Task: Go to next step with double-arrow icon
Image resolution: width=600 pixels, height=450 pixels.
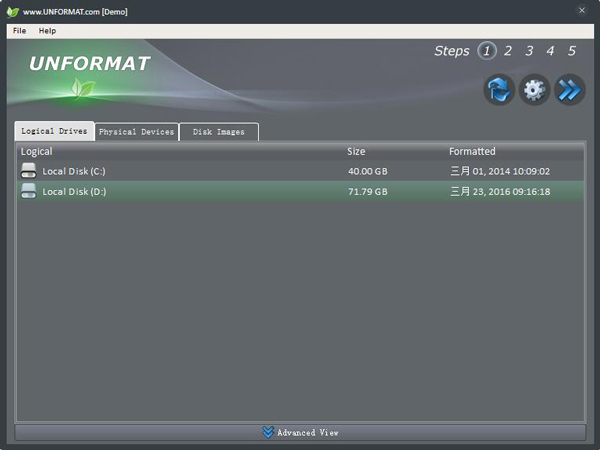Action: point(570,90)
